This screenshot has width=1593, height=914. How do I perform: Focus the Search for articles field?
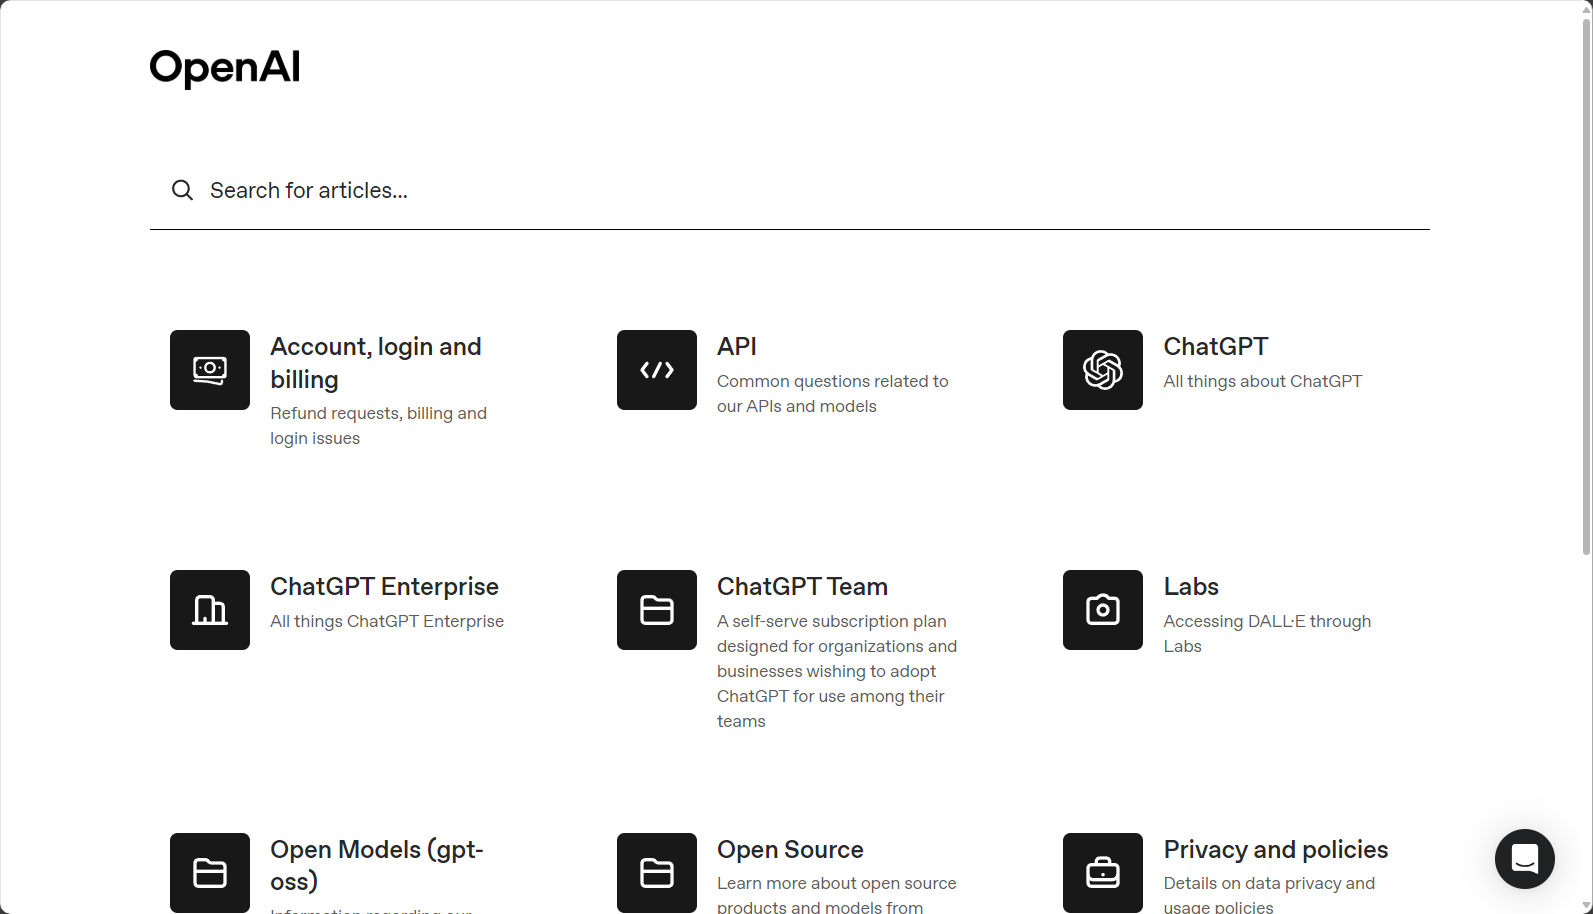pyautogui.click(x=790, y=190)
